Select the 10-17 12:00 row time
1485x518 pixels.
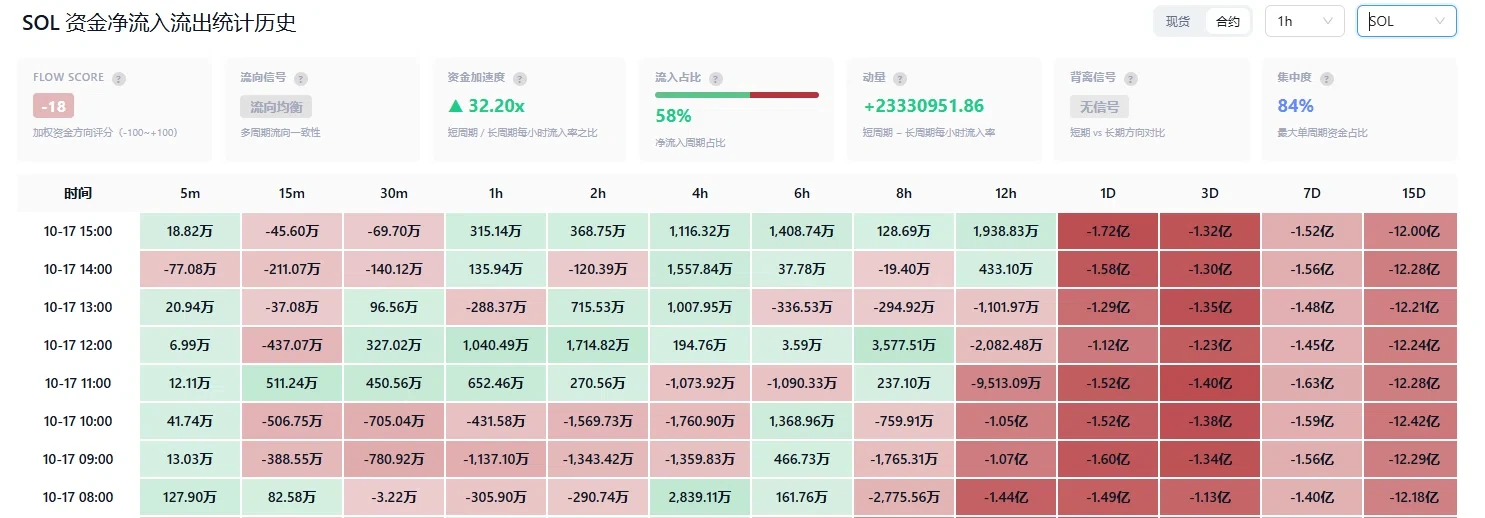point(78,345)
